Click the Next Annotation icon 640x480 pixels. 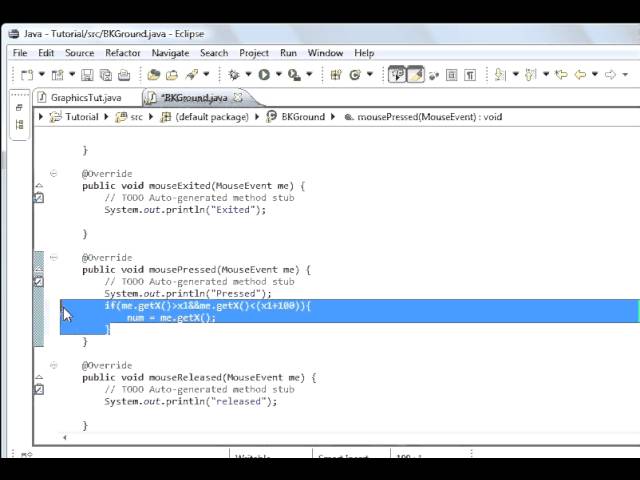(x=500, y=75)
